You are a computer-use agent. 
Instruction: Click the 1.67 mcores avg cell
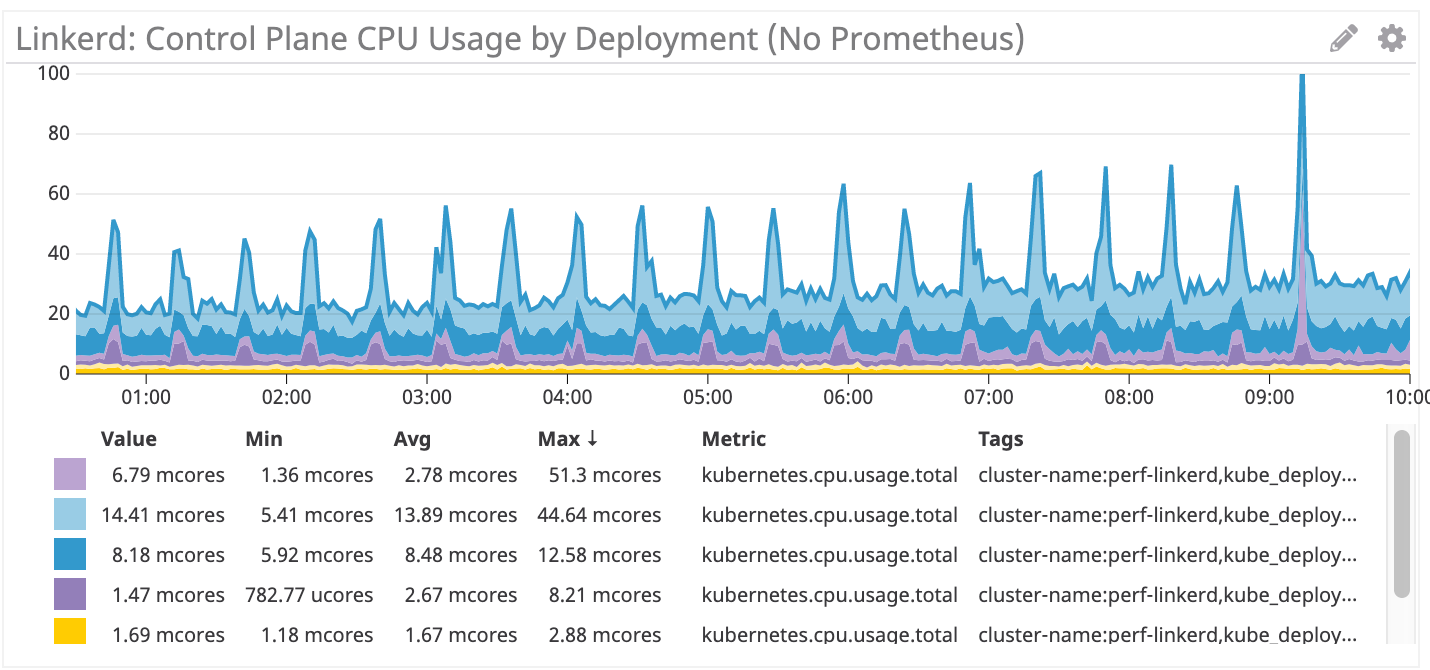click(x=461, y=635)
